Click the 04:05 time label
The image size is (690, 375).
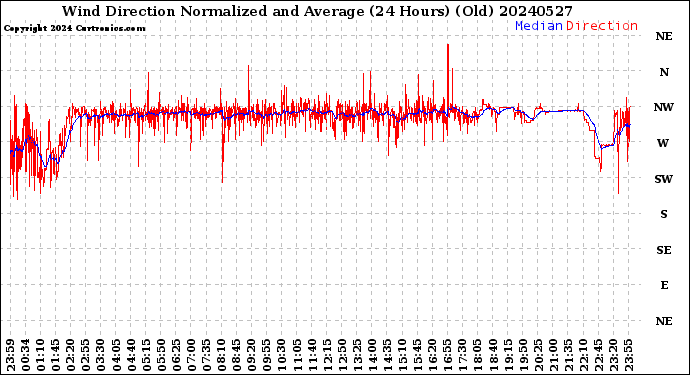click(116, 355)
